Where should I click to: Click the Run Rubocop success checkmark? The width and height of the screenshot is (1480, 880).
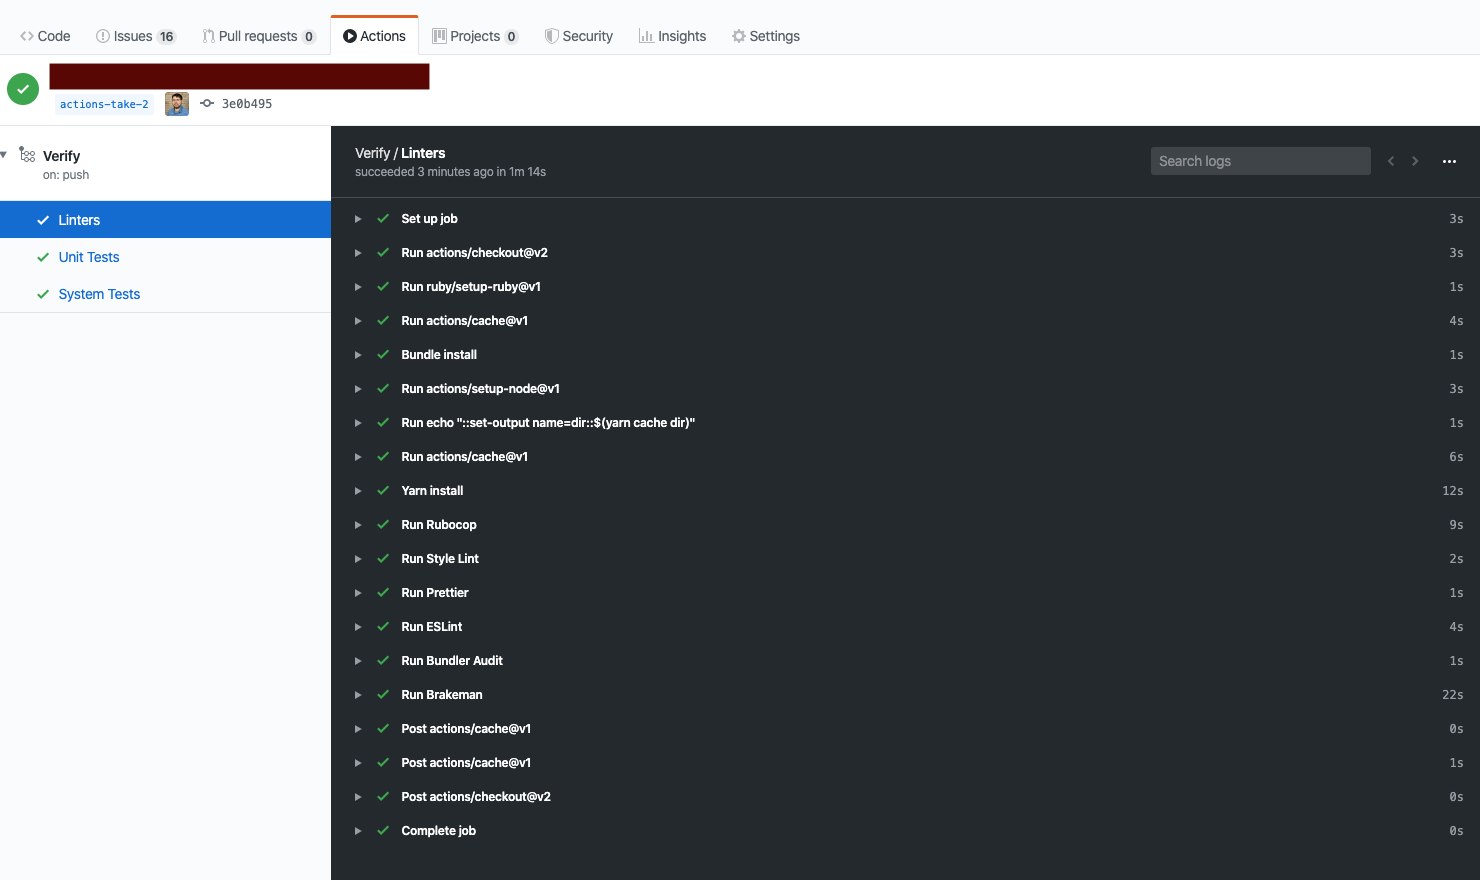[383, 524]
